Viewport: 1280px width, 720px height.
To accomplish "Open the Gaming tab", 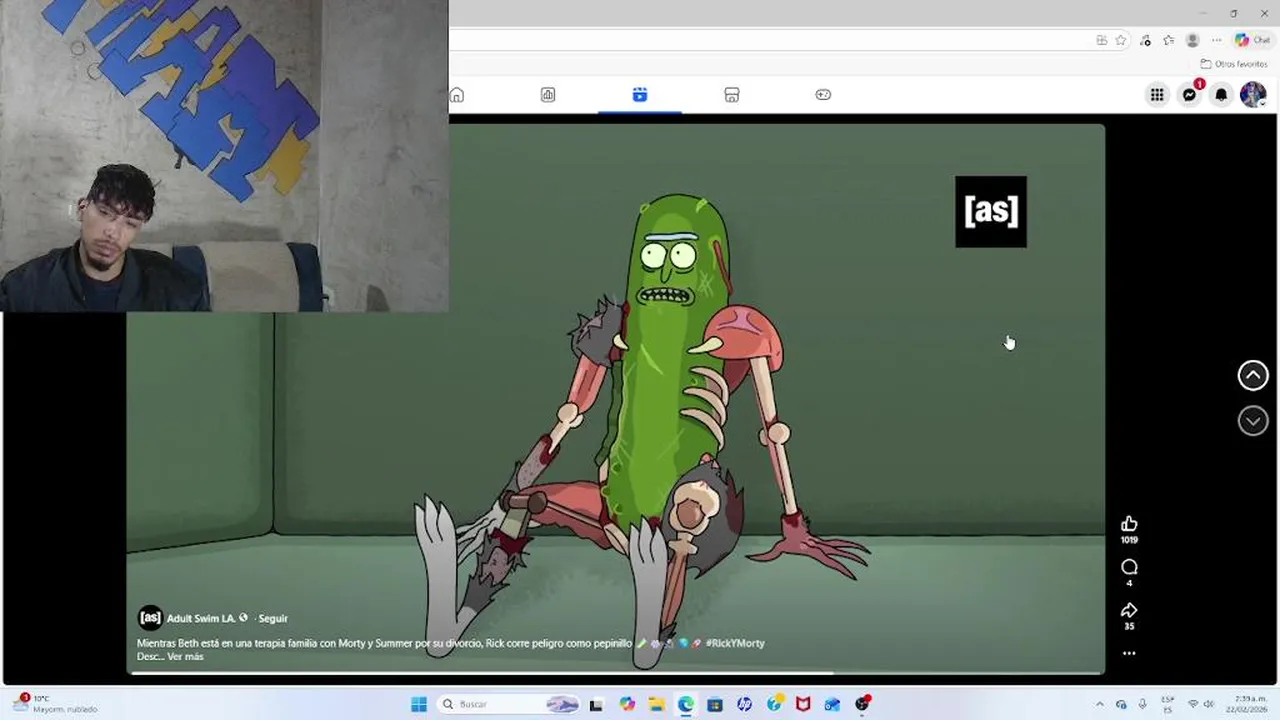I will pos(823,95).
